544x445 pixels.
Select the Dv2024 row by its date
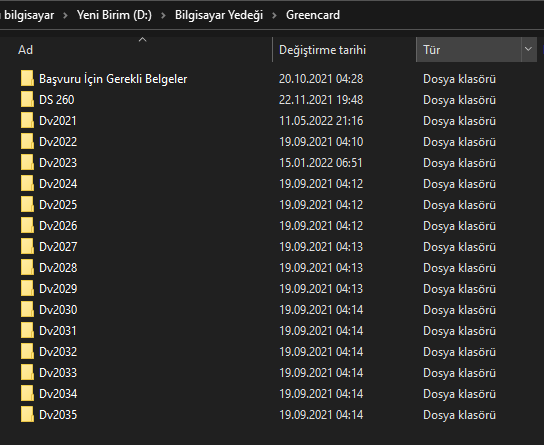tap(321, 184)
